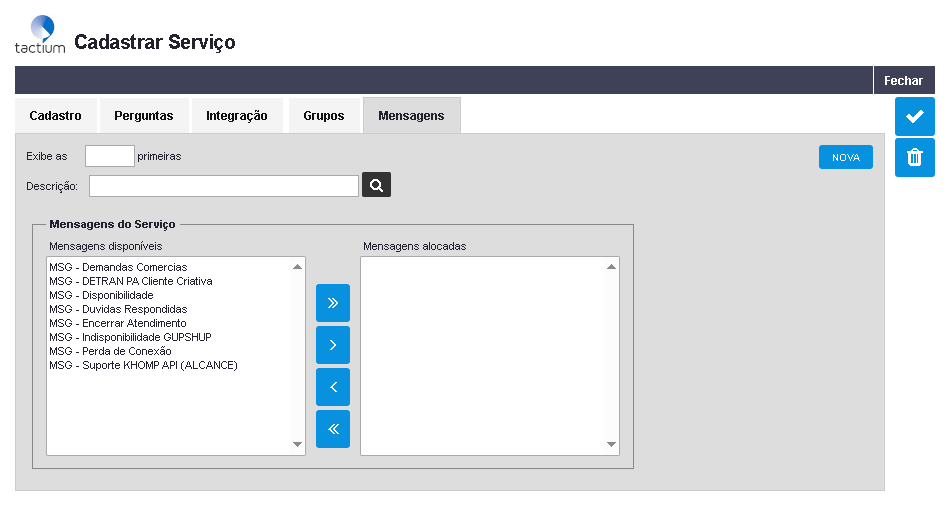Remove selected message from allocated list
Viewport: 950px width, 512px height.
333,387
